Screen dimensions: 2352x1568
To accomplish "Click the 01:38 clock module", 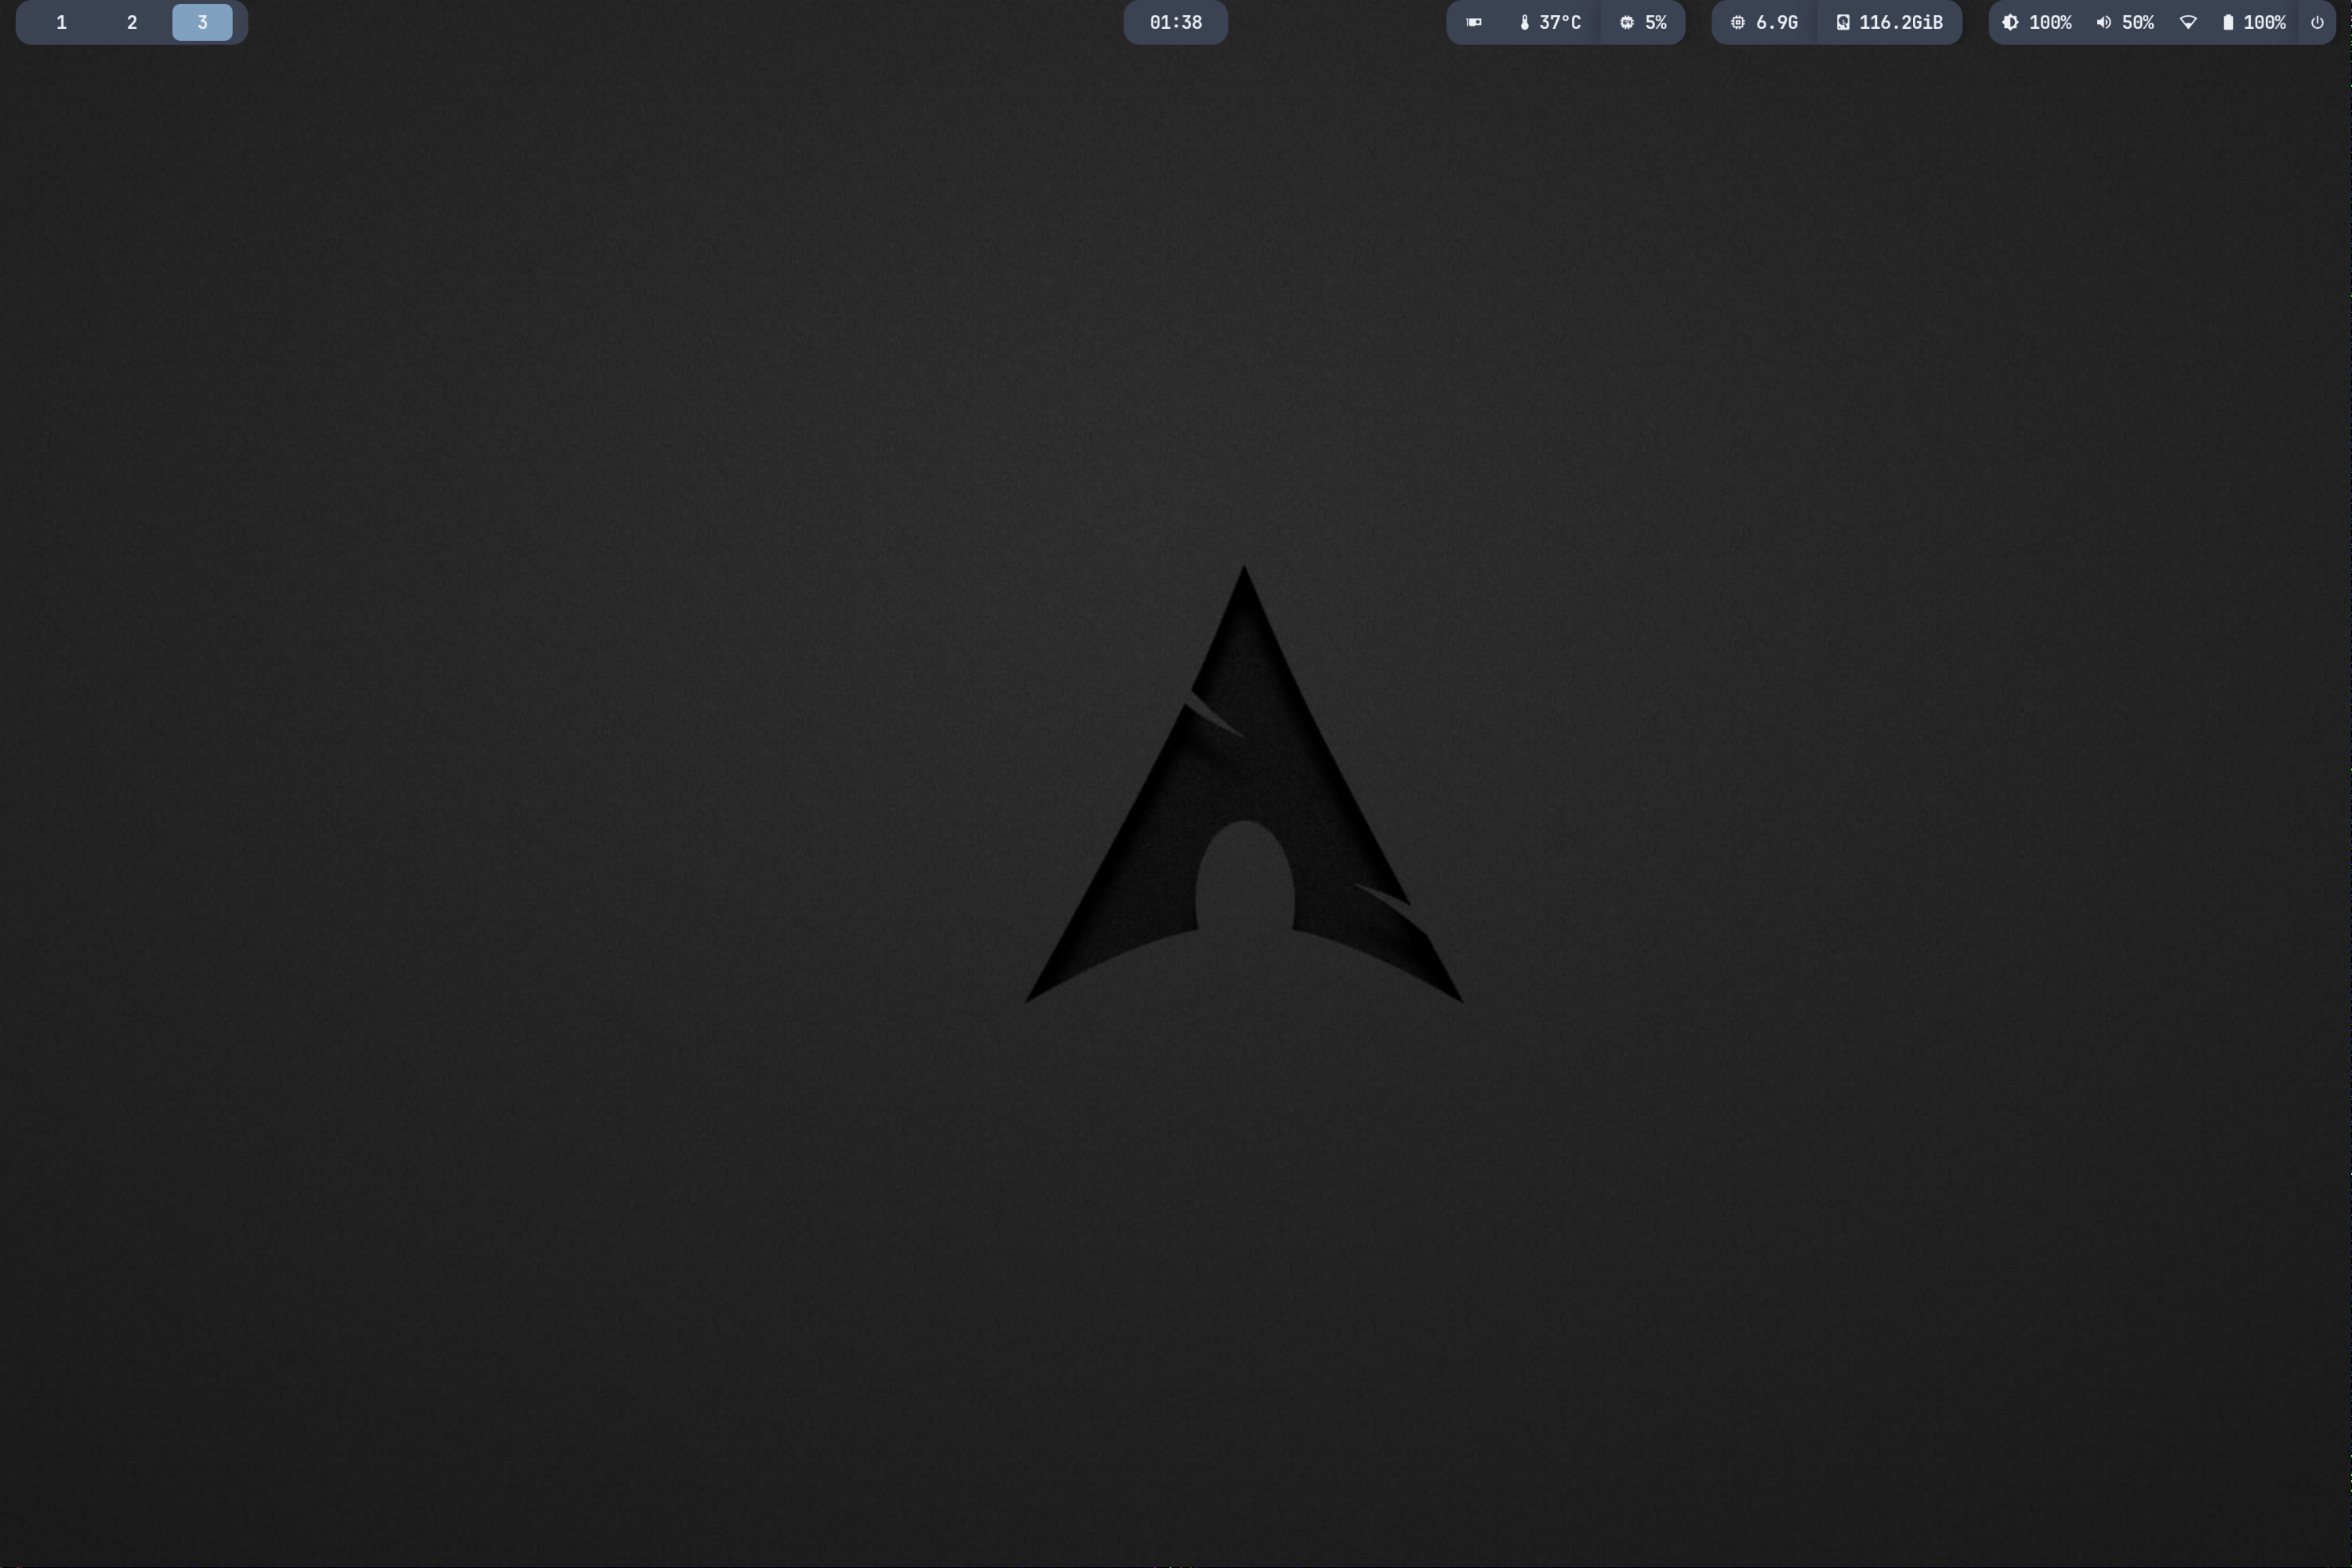I will (x=1175, y=22).
